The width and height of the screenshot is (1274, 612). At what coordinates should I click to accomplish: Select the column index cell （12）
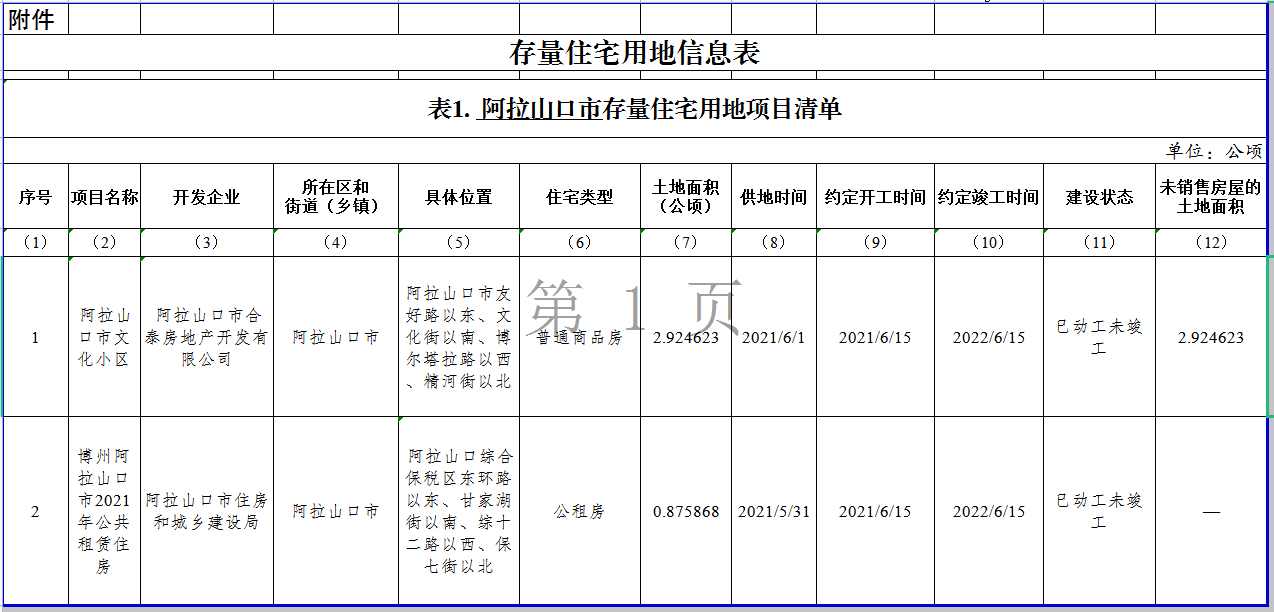(1211, 242)
